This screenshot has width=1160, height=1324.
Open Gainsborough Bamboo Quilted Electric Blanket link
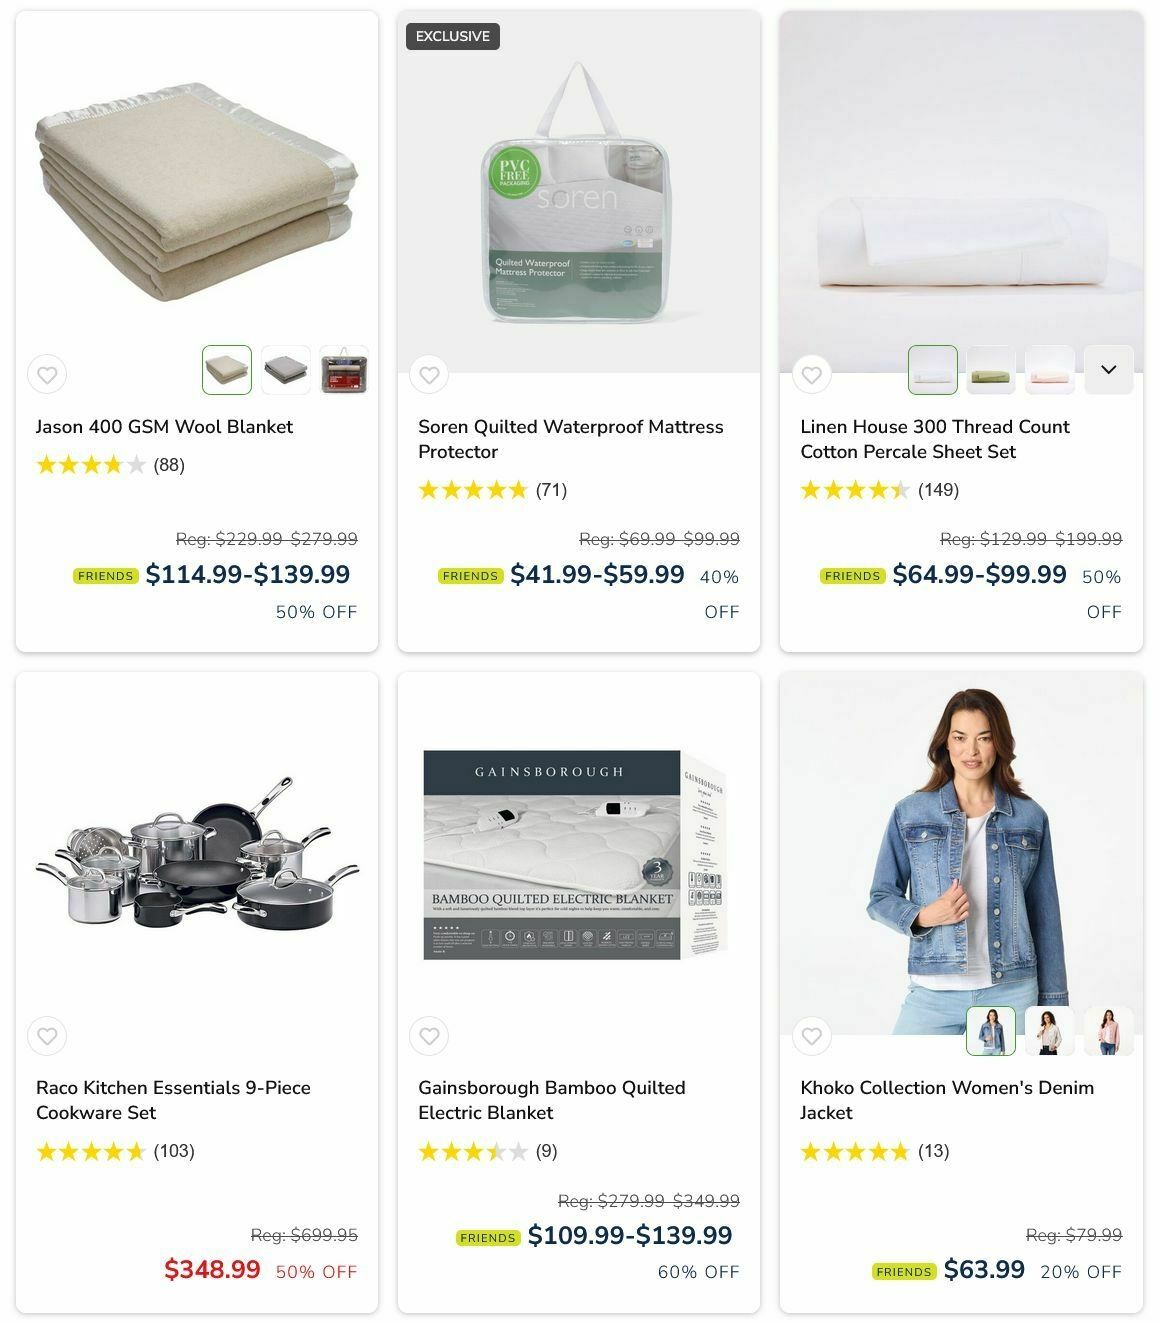[x=552, y=1100]
